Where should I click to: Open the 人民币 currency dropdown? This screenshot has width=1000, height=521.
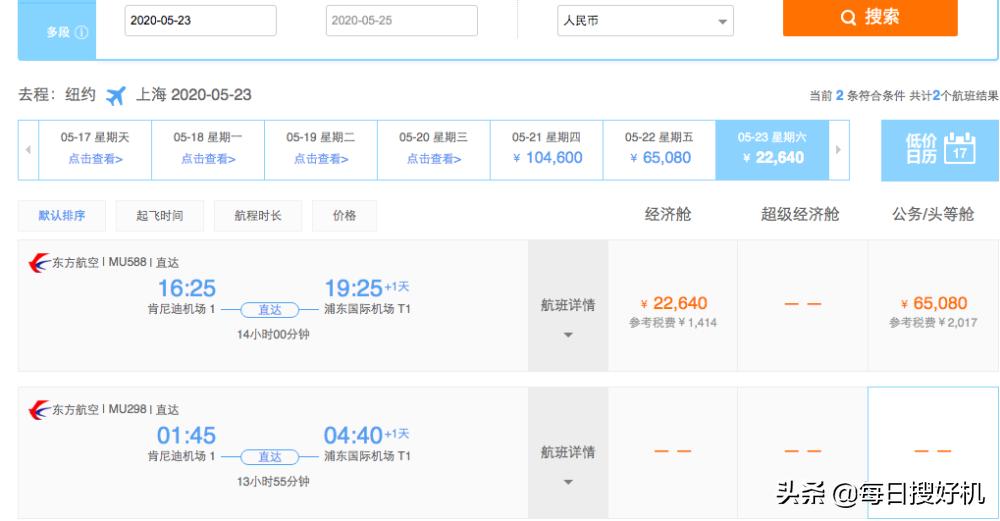[645, 20]
